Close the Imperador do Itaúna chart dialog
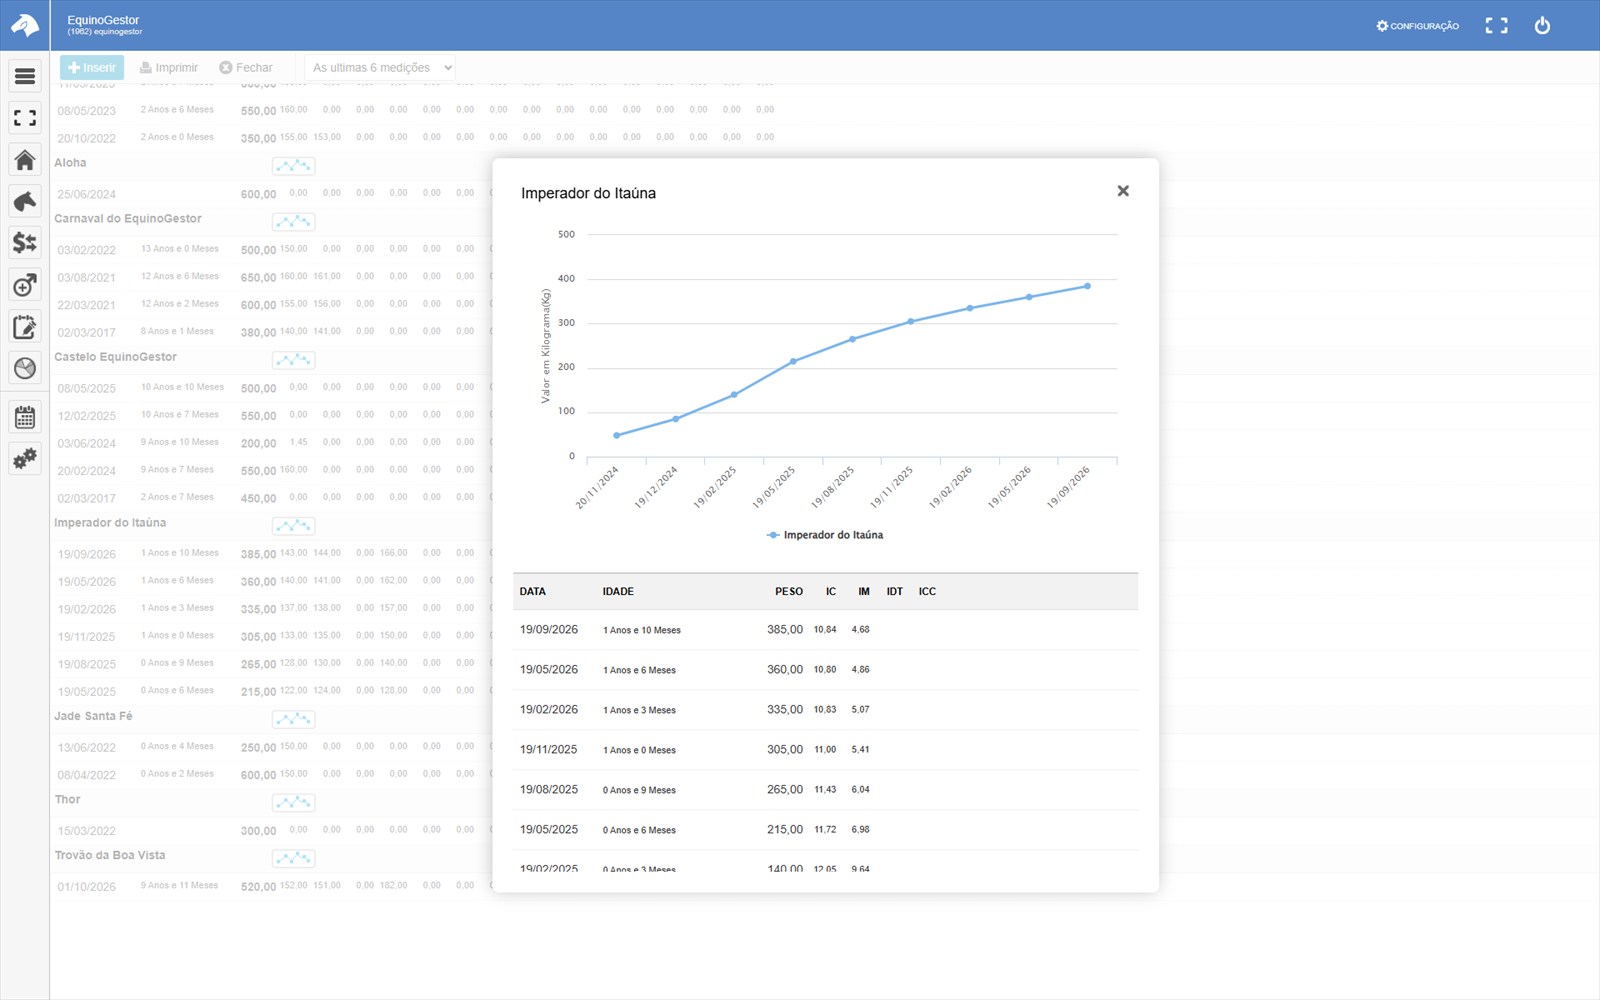Screen dimensions: 1600x1000 1123,191
